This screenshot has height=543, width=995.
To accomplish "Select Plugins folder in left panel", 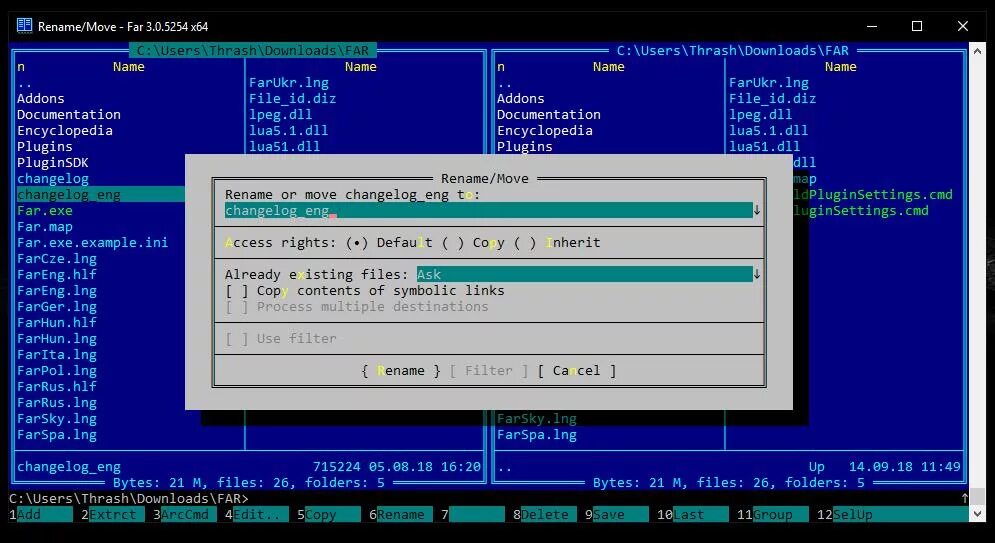I will [44, 146].
